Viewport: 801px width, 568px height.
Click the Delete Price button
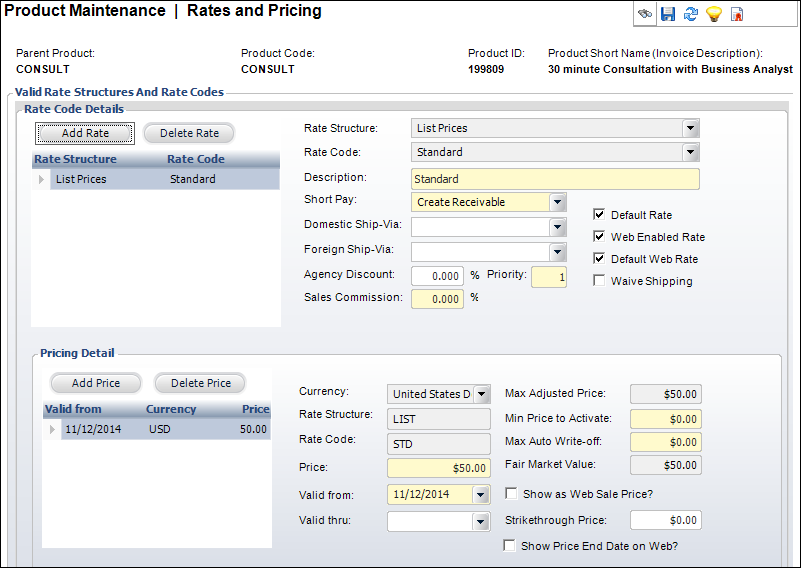coord(200,383)
